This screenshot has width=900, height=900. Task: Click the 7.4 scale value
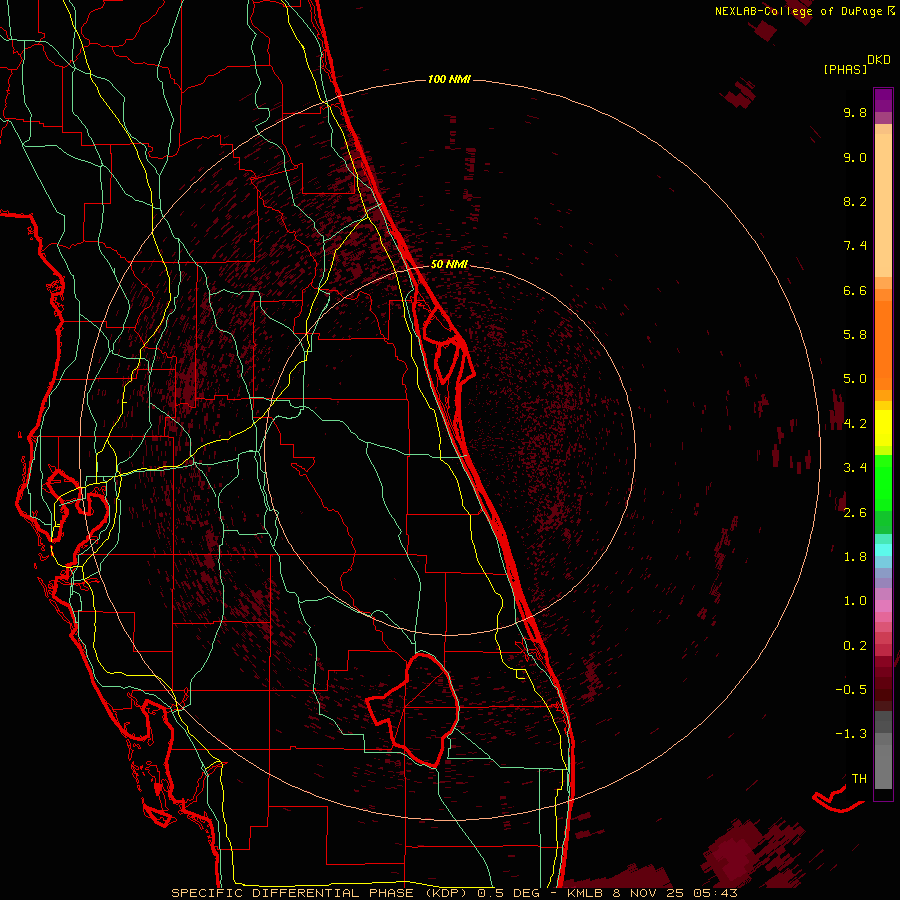pyautogui.click(x=855, y=246)
